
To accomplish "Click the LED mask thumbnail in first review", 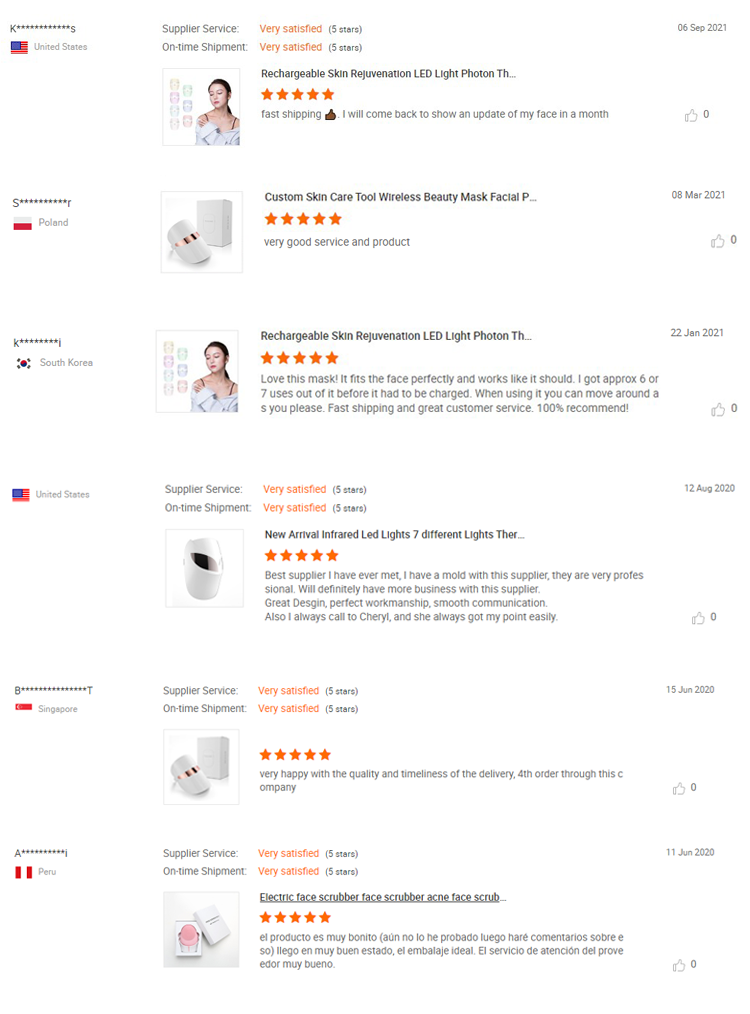I will pyautogui.click(x=201, y=107).
